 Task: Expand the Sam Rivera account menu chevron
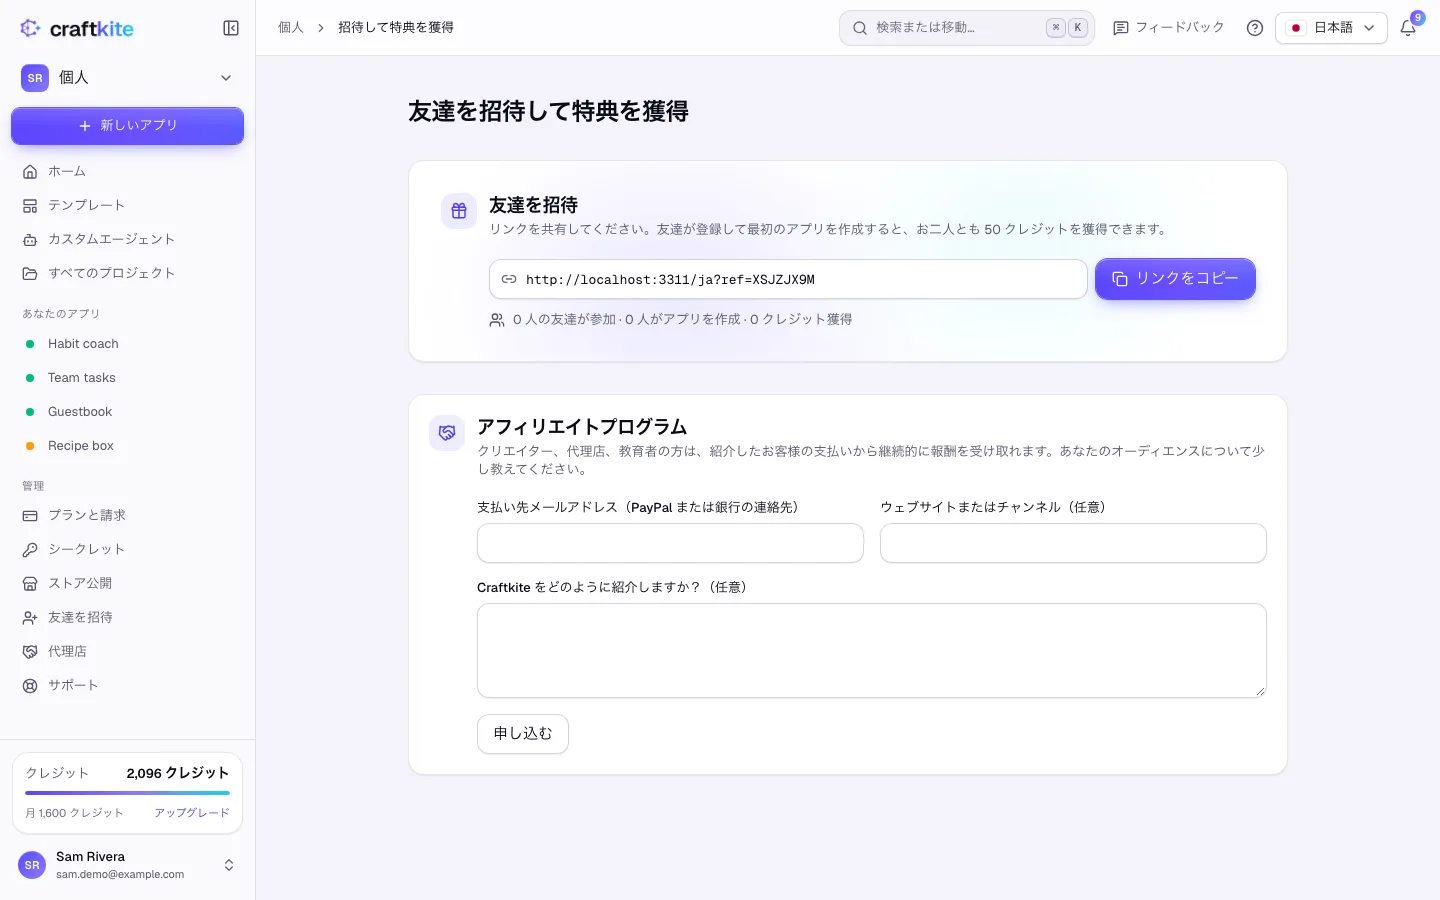[x=229, y=865]
